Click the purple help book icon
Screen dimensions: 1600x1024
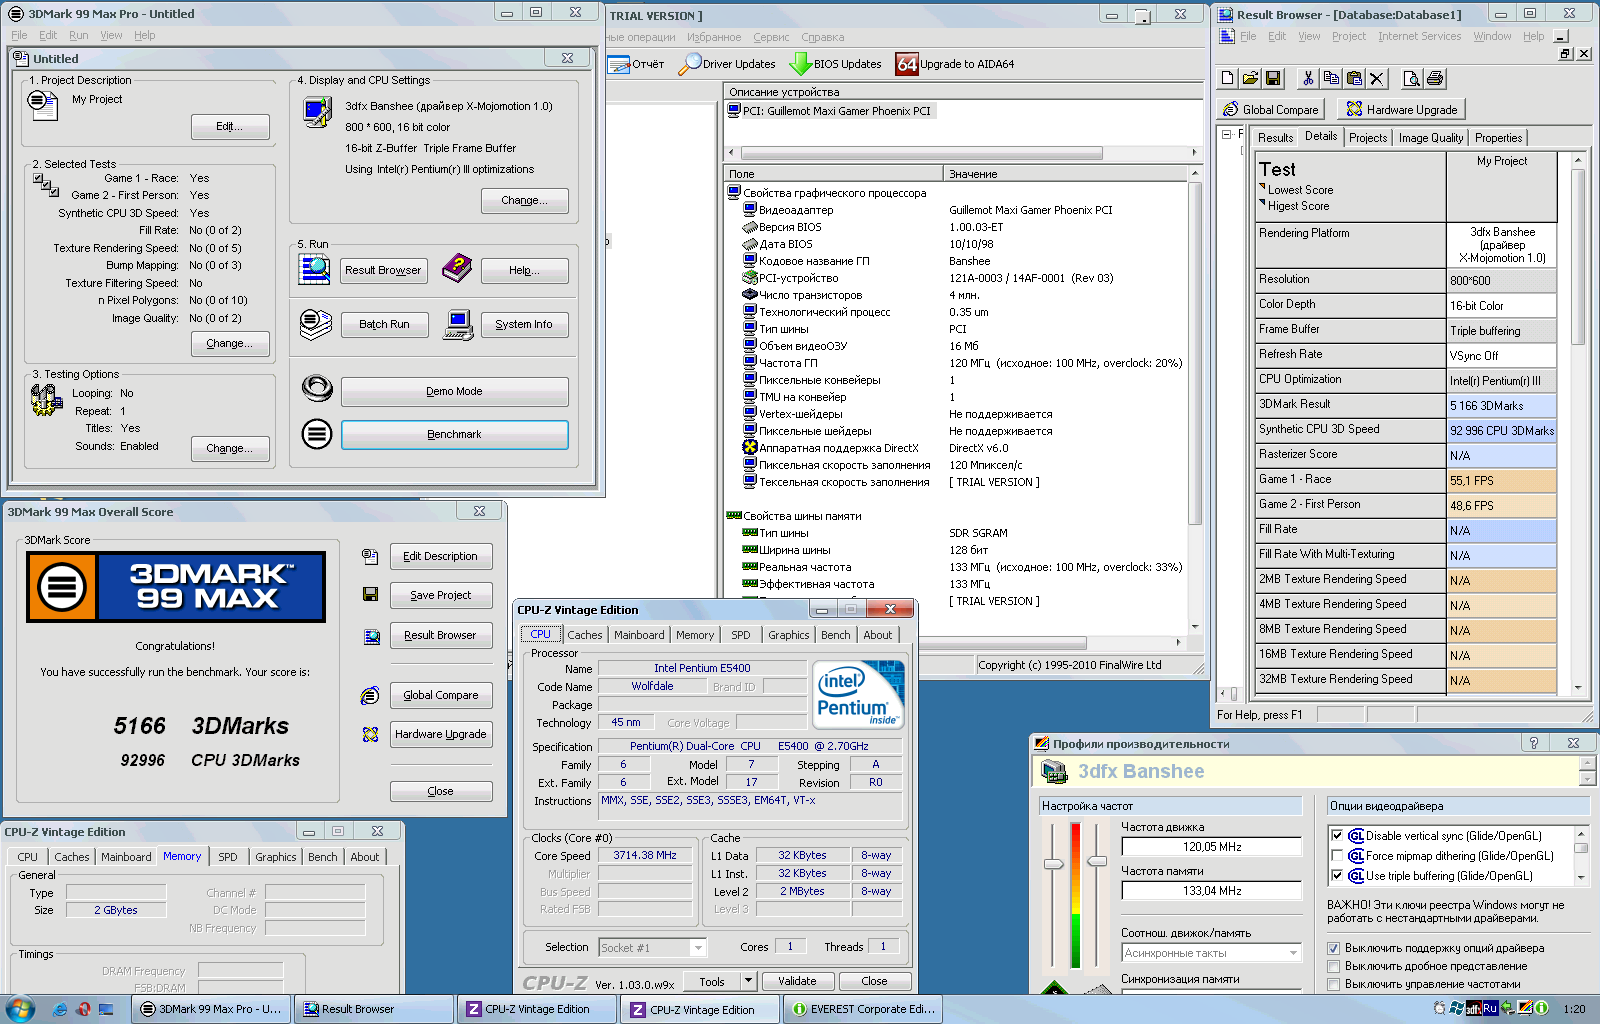(456, 267)
